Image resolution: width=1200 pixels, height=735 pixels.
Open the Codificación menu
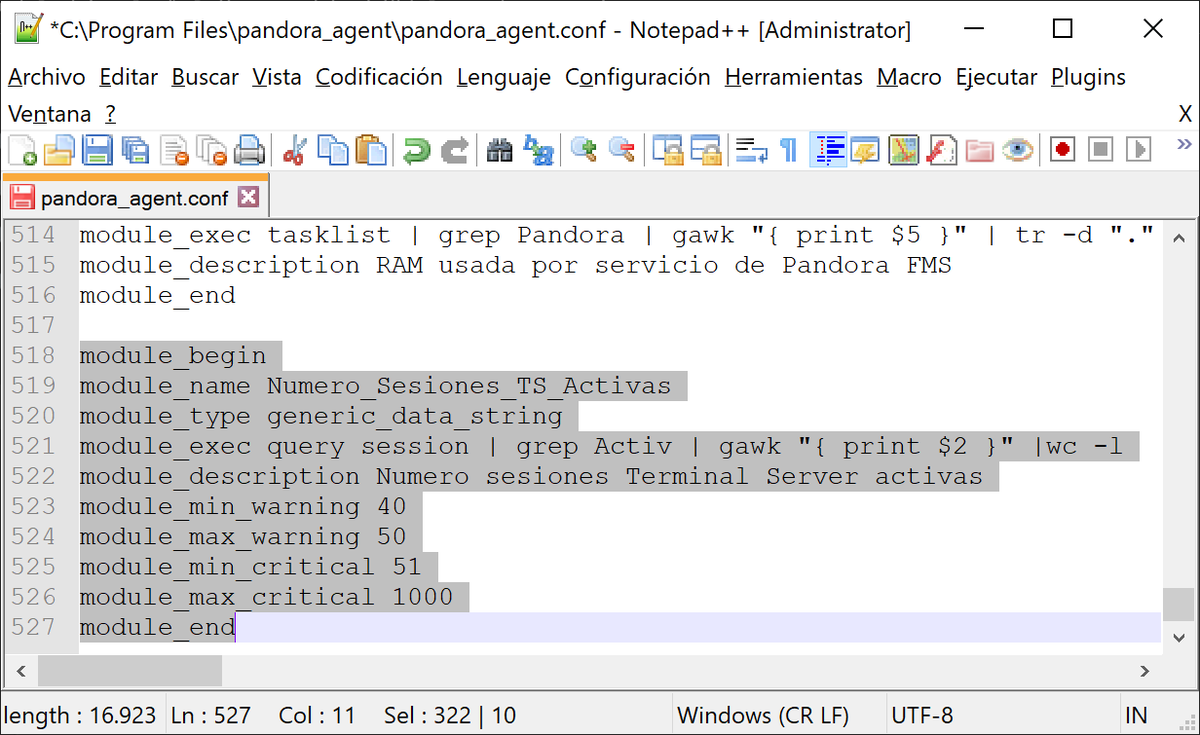point(379,77)
